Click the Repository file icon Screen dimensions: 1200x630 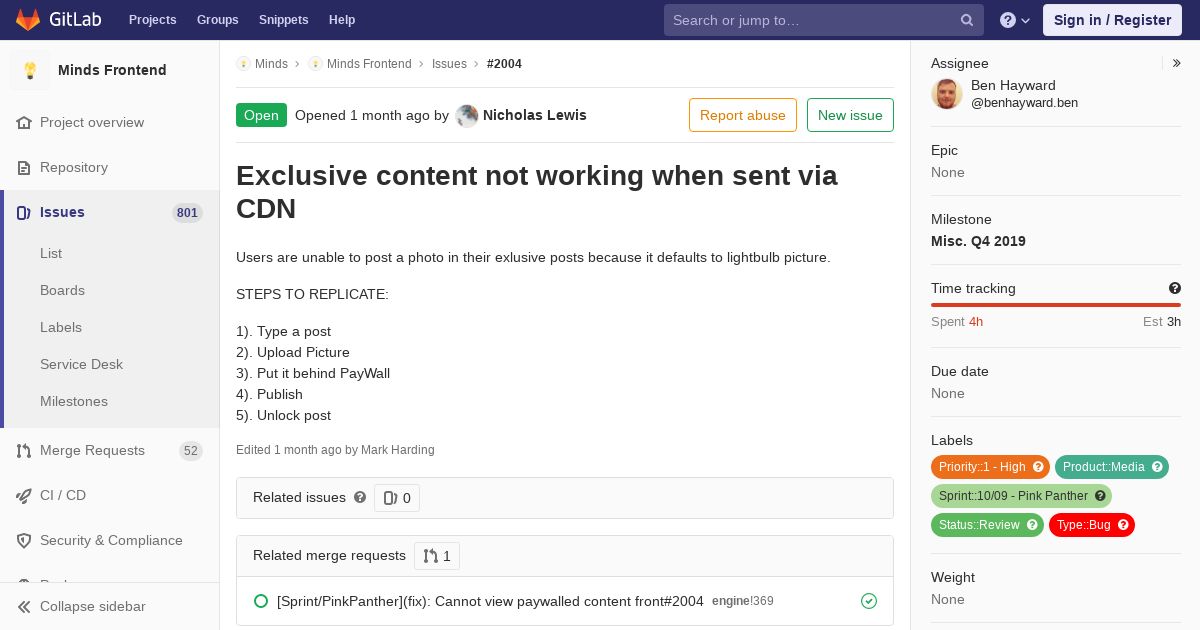click(x=24, y=167)
